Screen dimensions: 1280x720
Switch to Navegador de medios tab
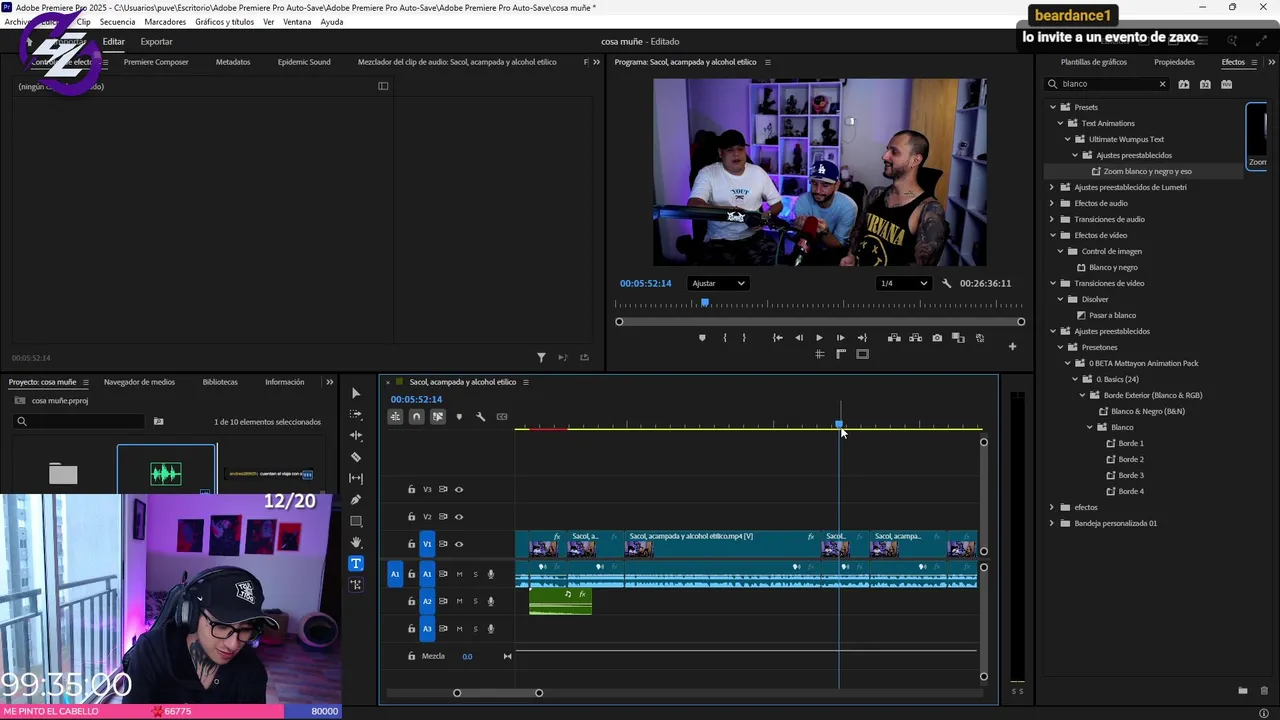[x=139, y=382]
